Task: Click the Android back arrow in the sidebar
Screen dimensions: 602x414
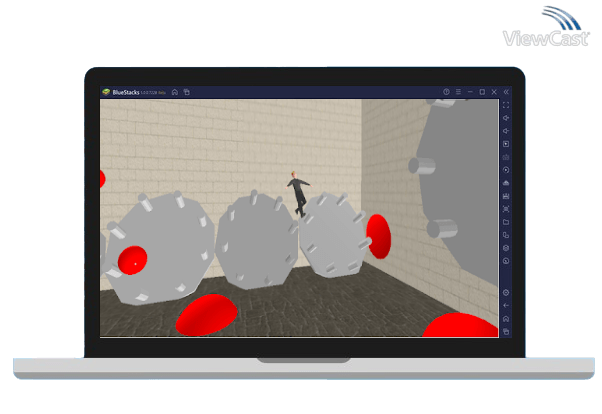Action: (x=506, y=306)
